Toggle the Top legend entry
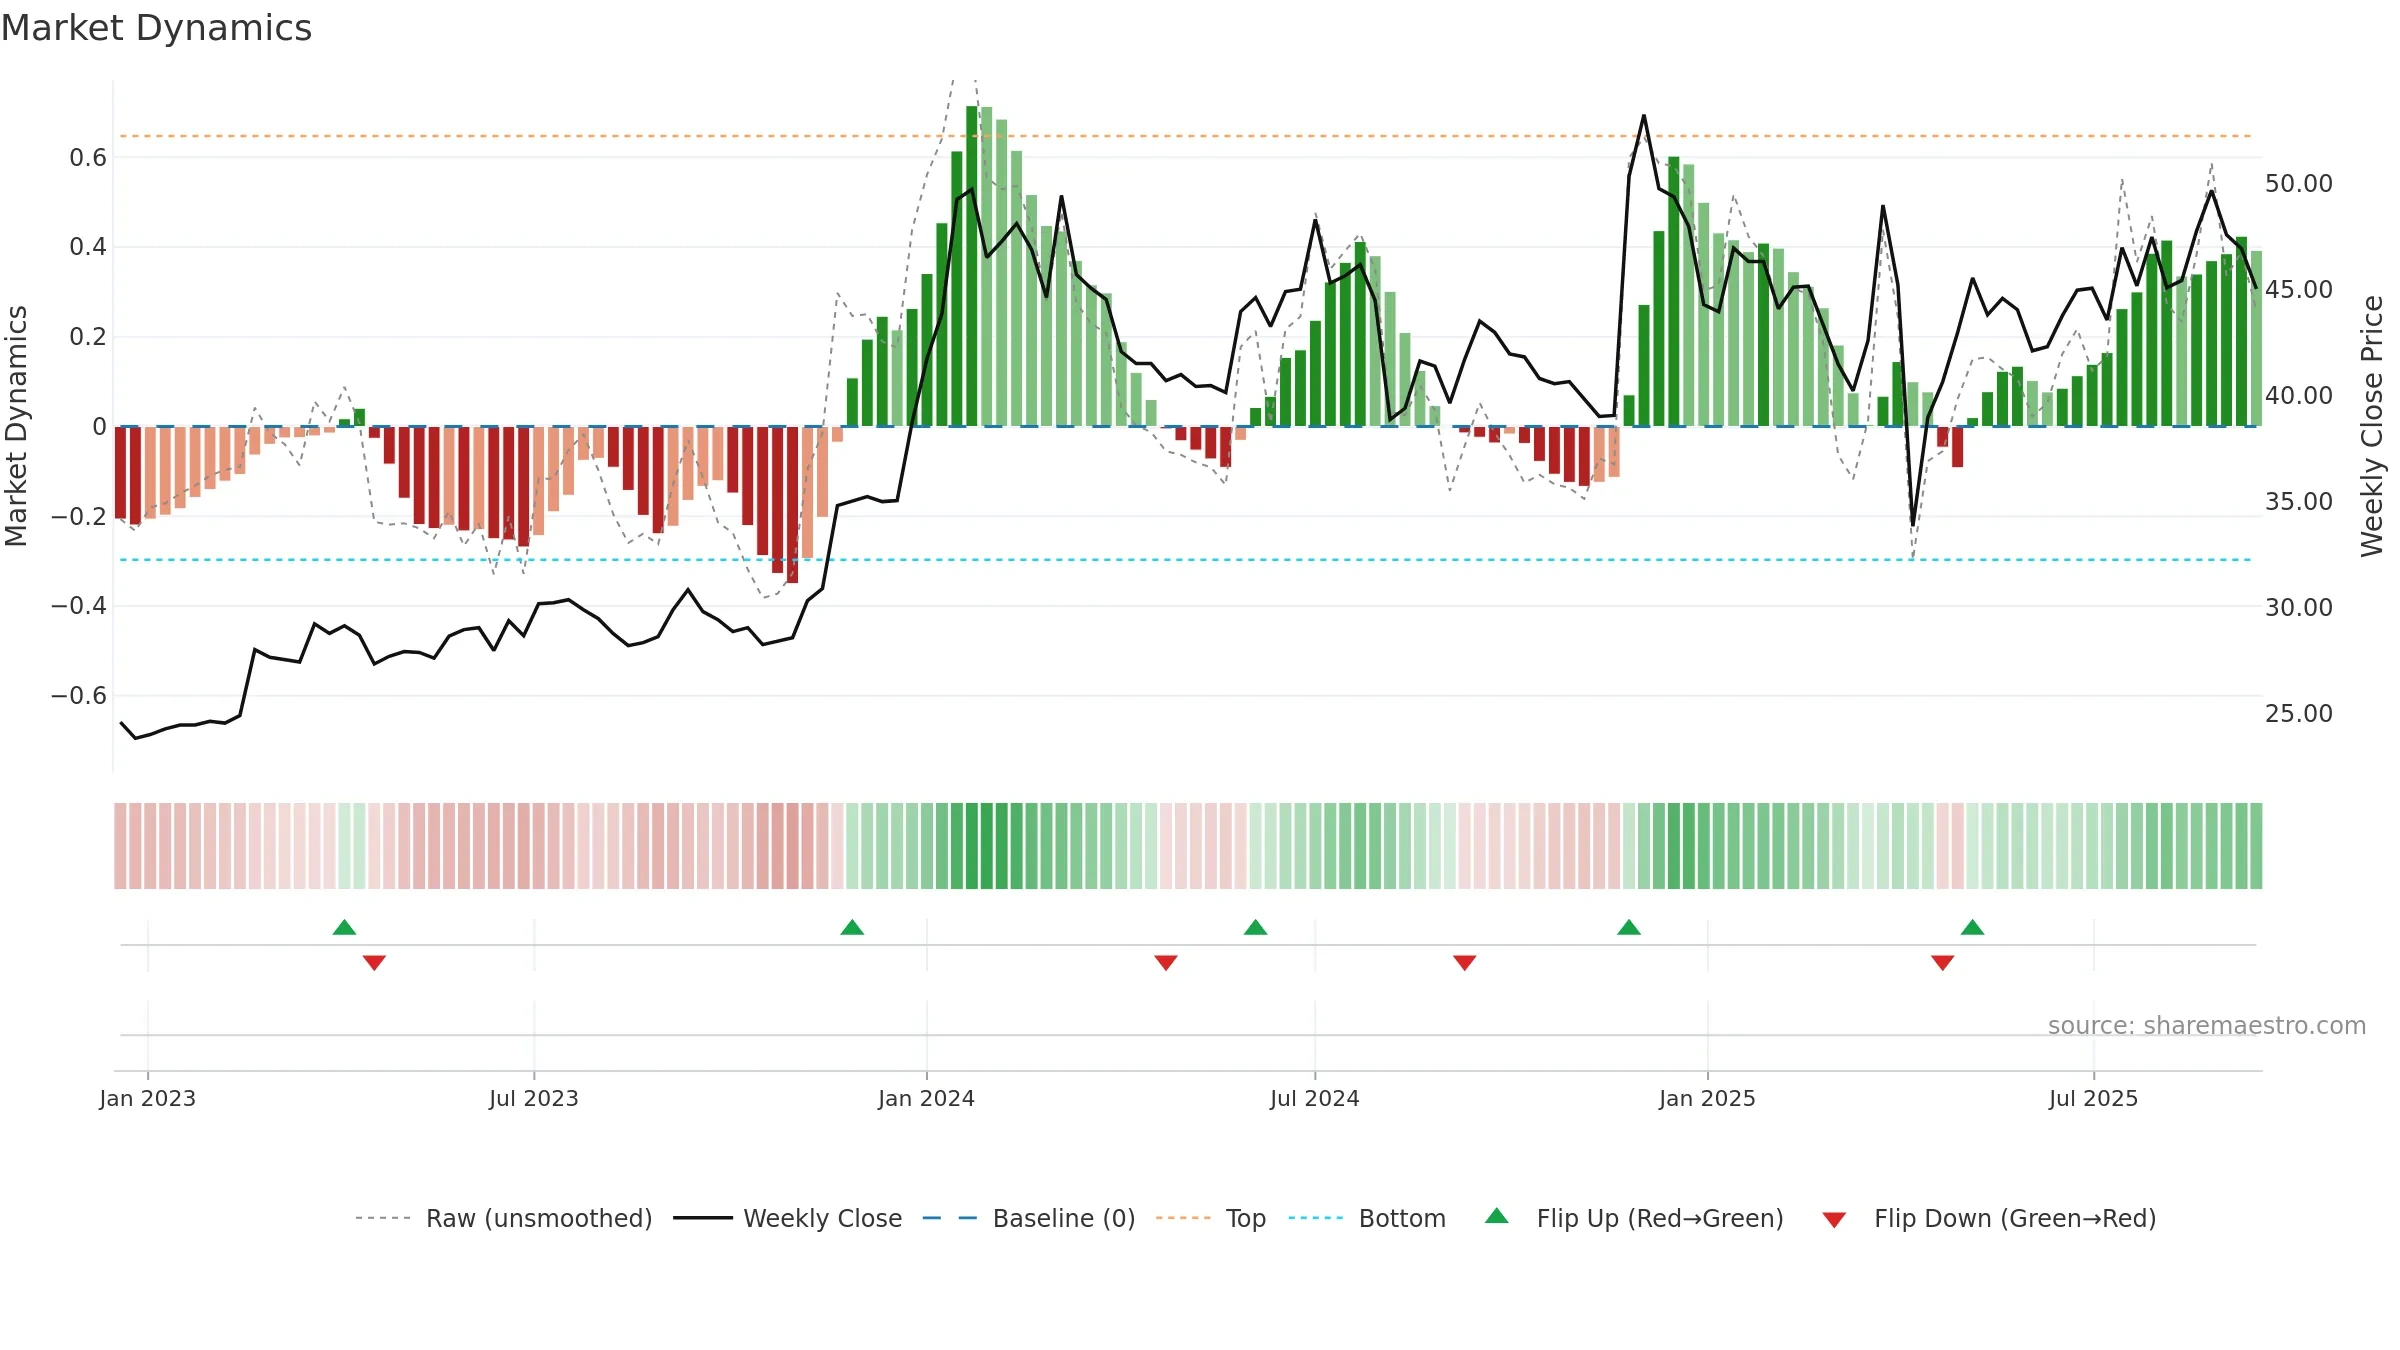The image size is (2400, 1350). [x=1210, y=1218]
